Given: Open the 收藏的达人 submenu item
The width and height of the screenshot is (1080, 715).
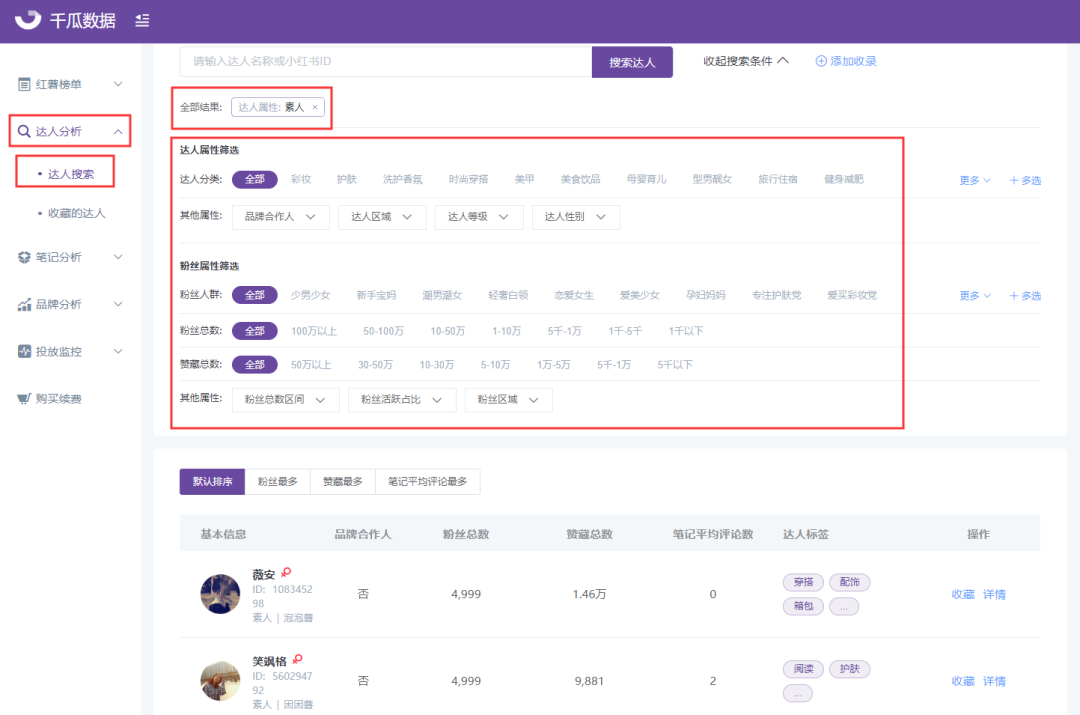Looking at the screenshot, I should pyautogui.click(x=76, y=214).
